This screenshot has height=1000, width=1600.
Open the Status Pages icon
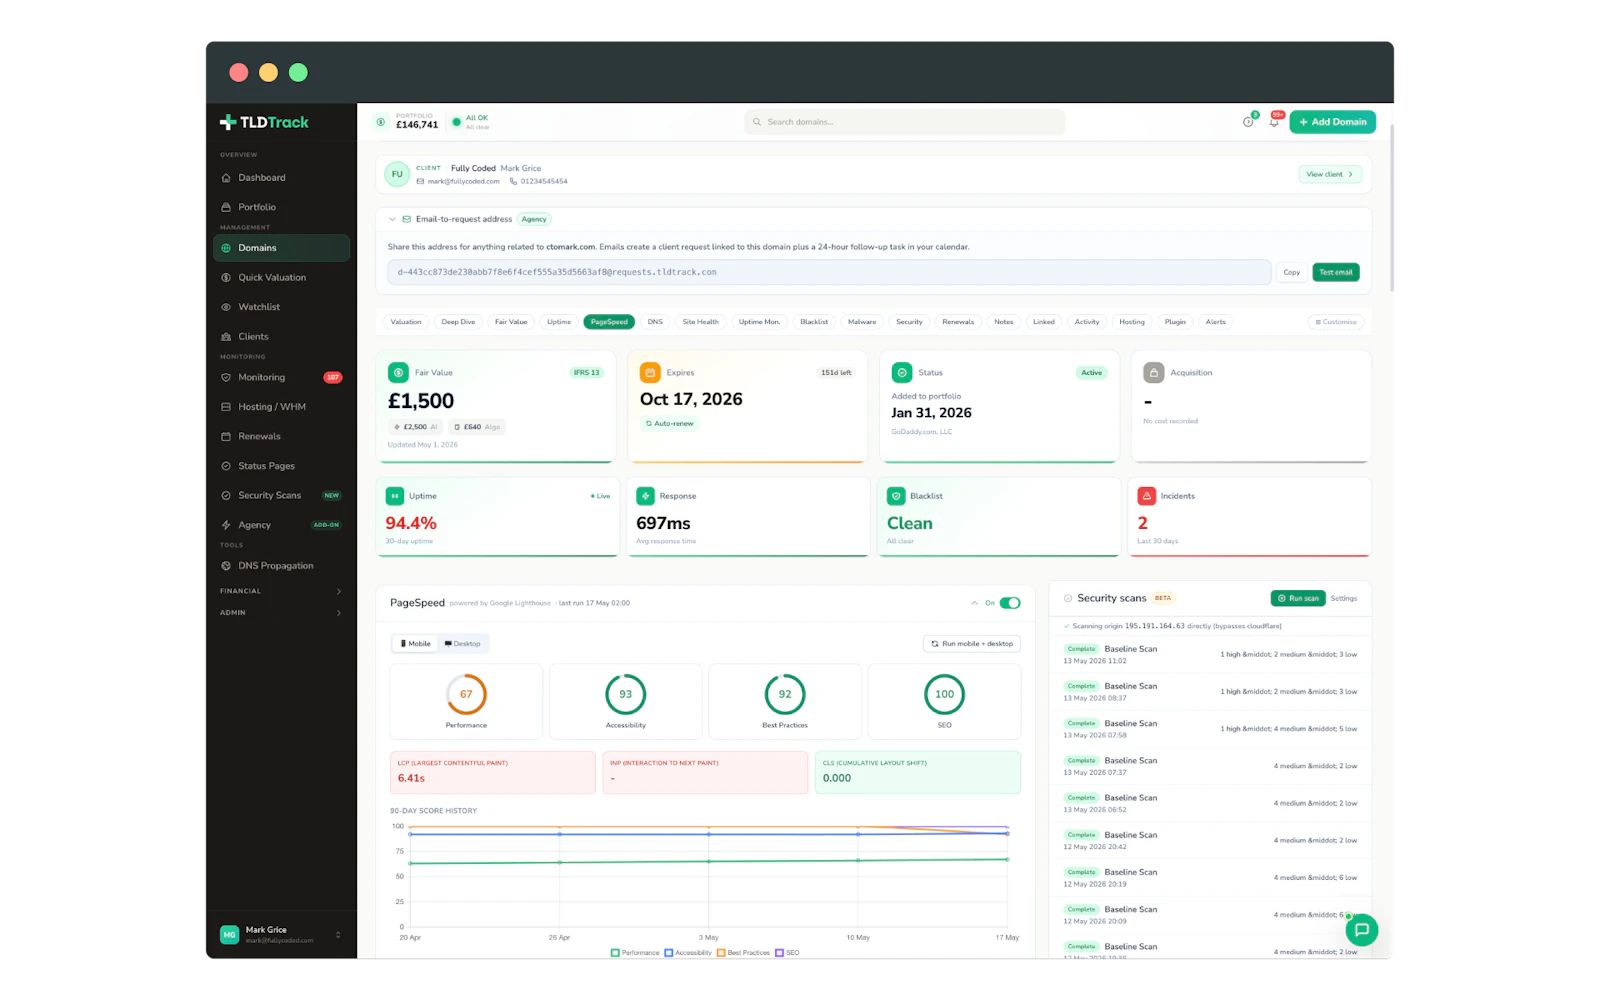(226, 466)
